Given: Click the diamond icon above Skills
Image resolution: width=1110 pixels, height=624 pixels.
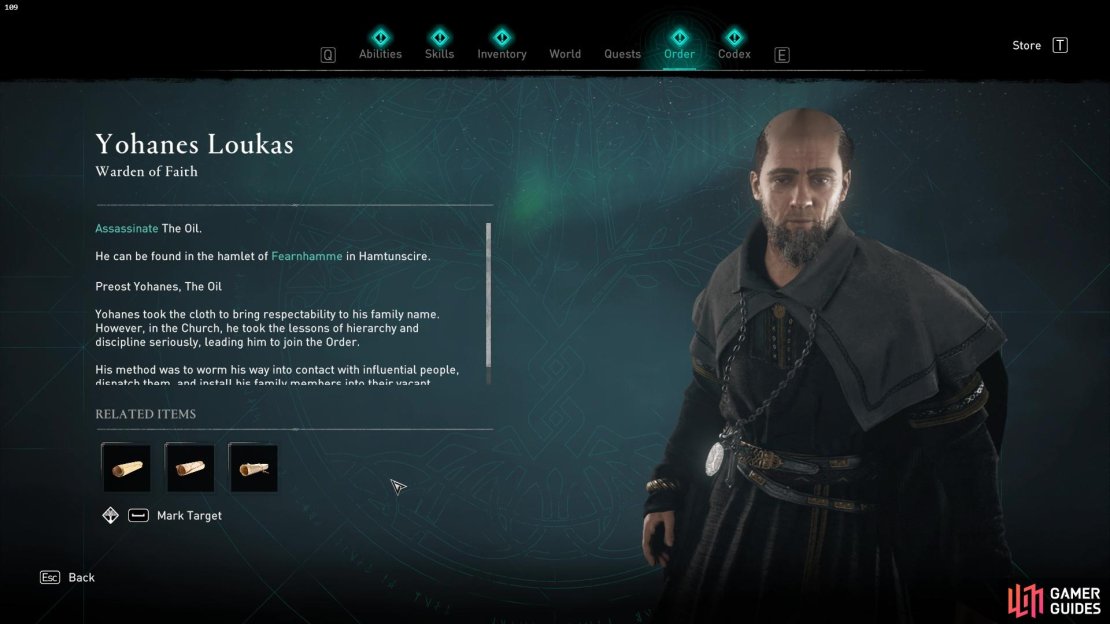Looking at the screenshot, I should [x=440, y=37].
